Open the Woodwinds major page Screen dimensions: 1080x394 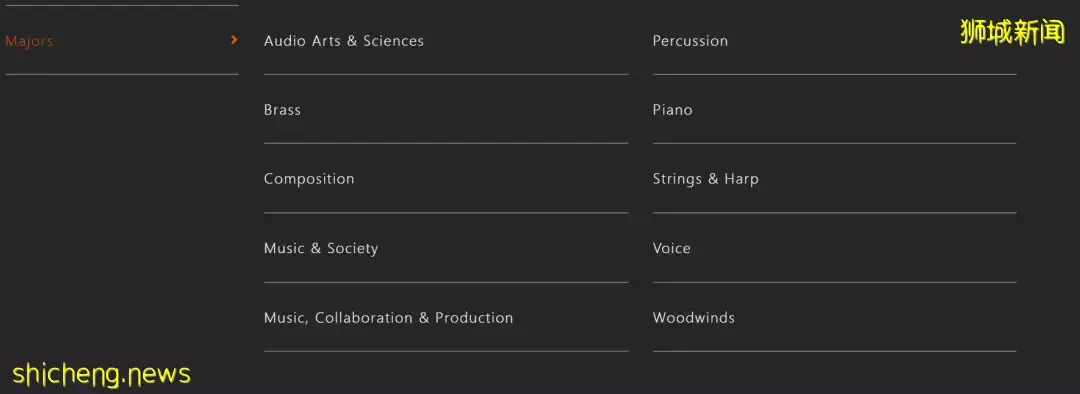tap(834, 318)
